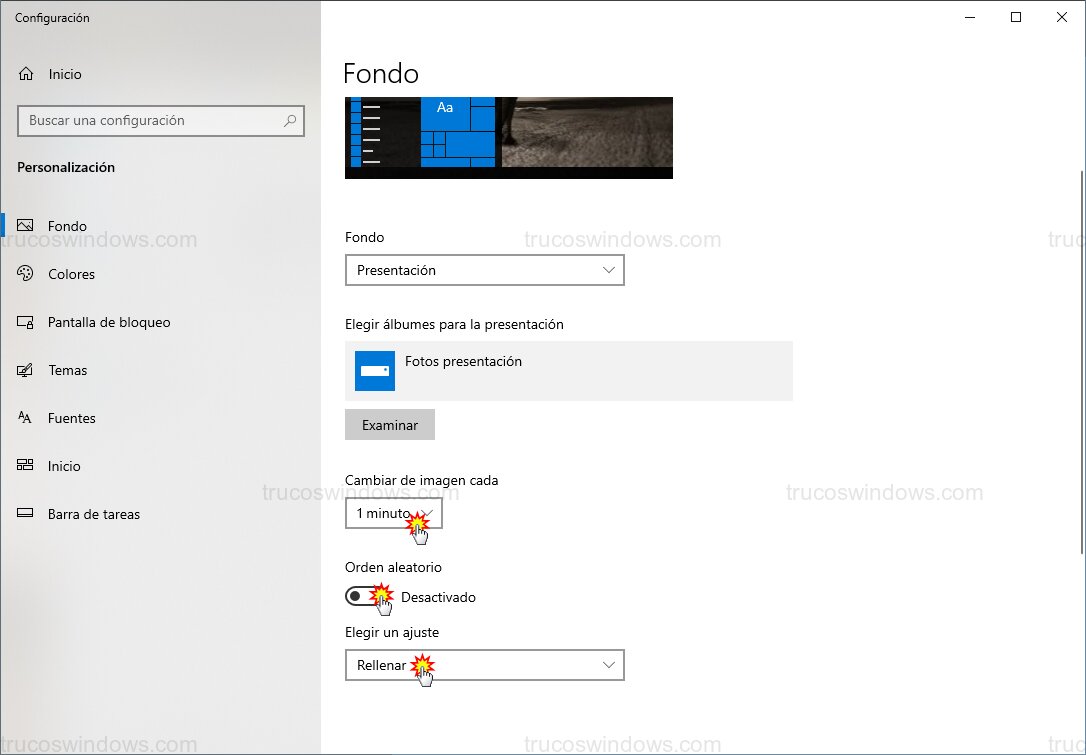Enable the Orden aleatorio toggle switch

pos(364,597)
